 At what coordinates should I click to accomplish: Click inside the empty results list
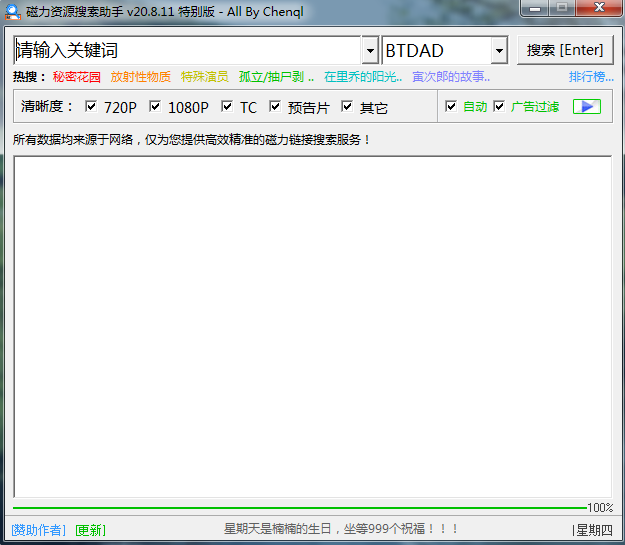pos(313,327)
